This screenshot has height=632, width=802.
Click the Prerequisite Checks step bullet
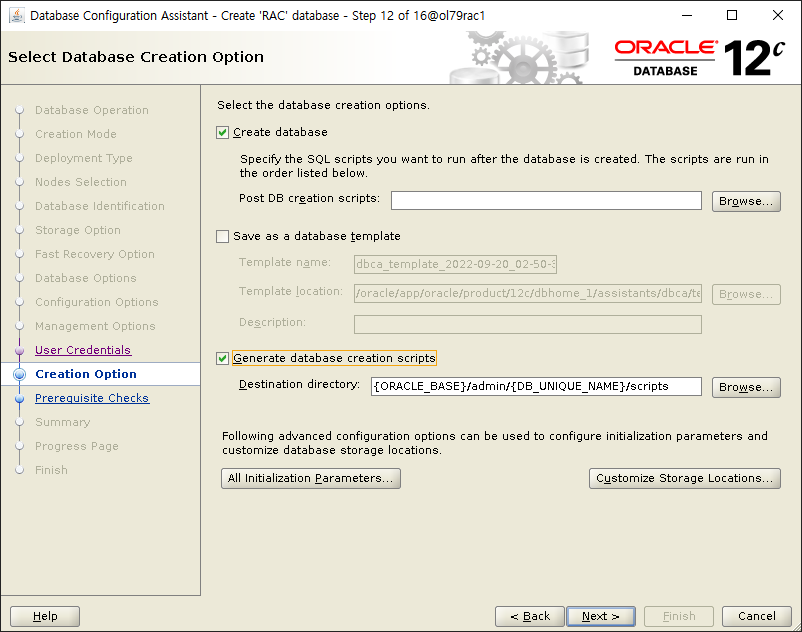[19, 398]
